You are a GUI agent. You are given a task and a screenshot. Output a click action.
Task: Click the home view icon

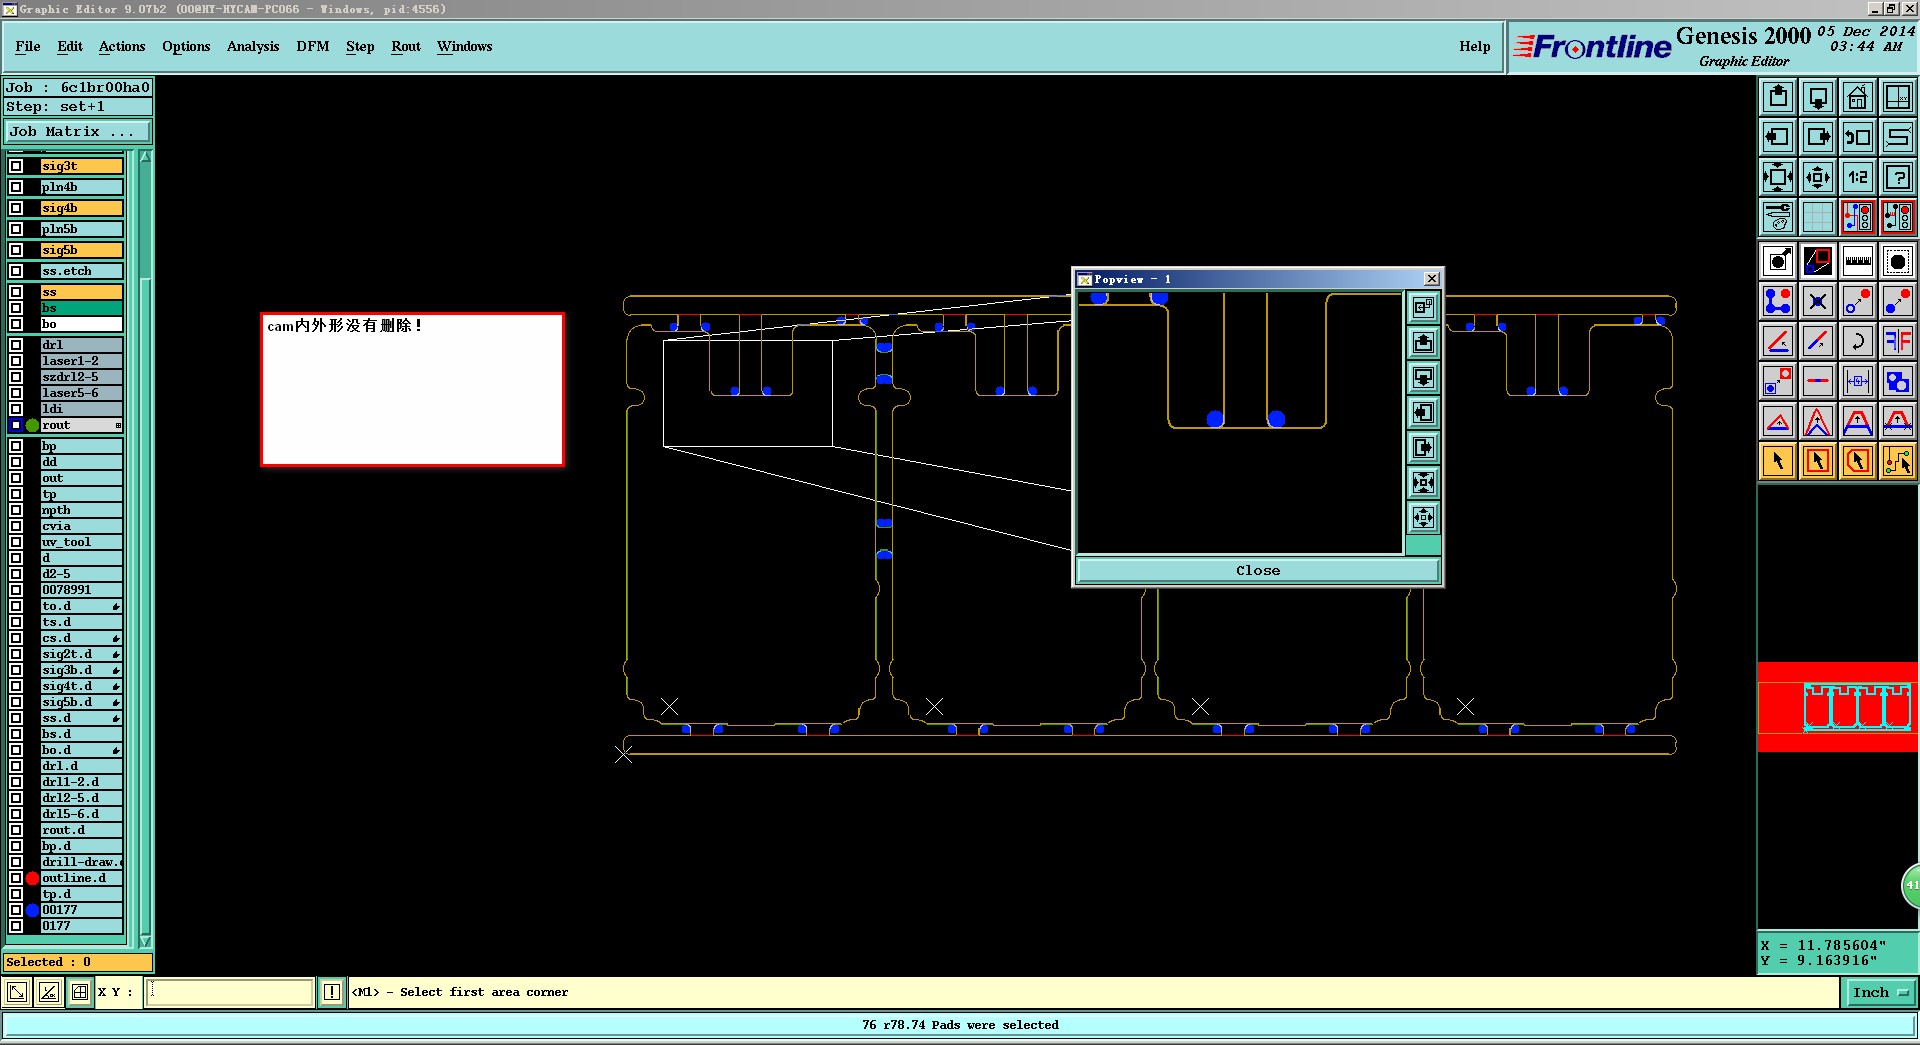[1858, 97]
